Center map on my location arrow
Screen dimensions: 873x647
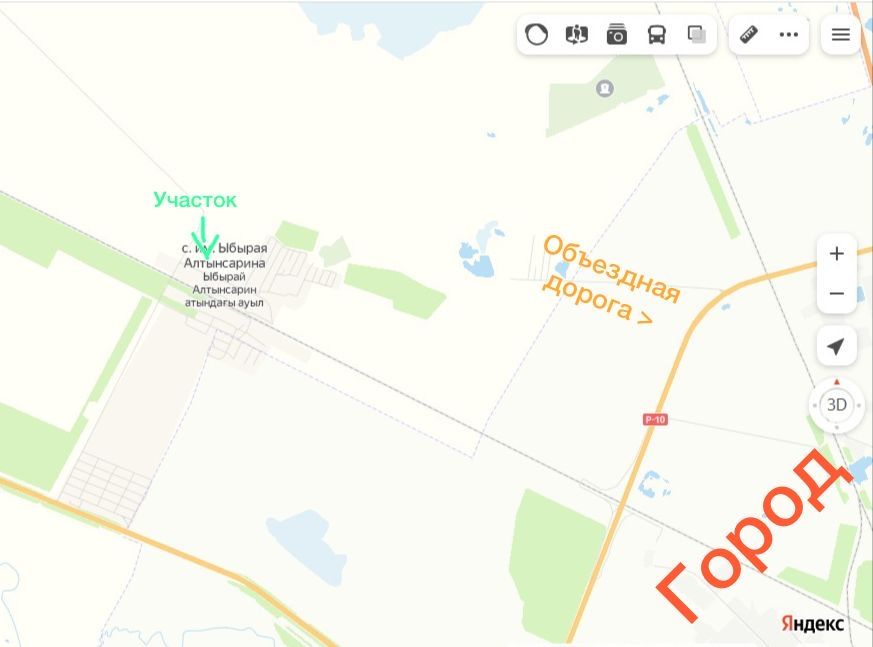click(836, 346)
